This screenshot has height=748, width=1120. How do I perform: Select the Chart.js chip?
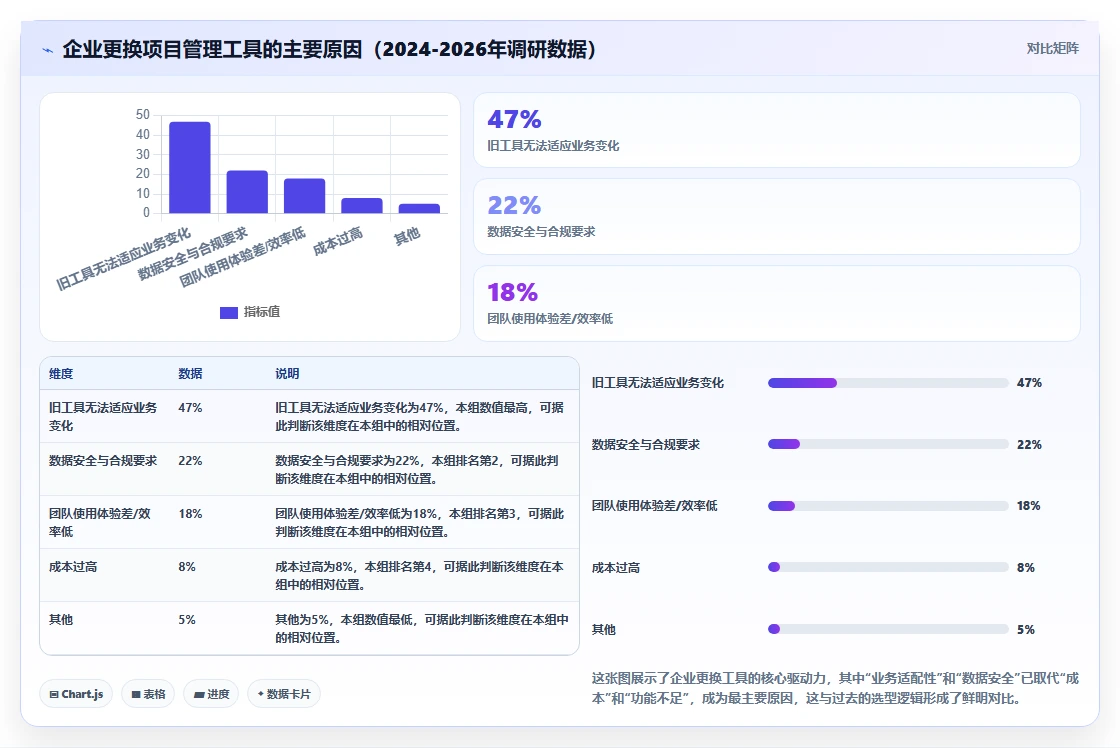[76, 694]
